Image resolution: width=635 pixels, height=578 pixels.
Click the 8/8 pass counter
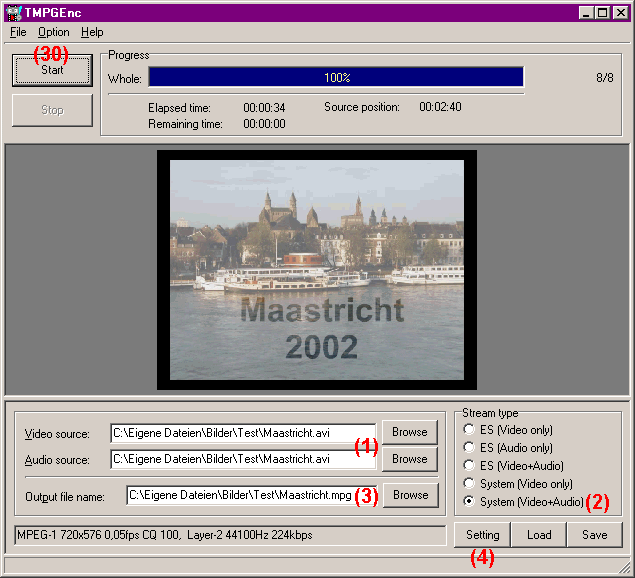tap(605, 78)
